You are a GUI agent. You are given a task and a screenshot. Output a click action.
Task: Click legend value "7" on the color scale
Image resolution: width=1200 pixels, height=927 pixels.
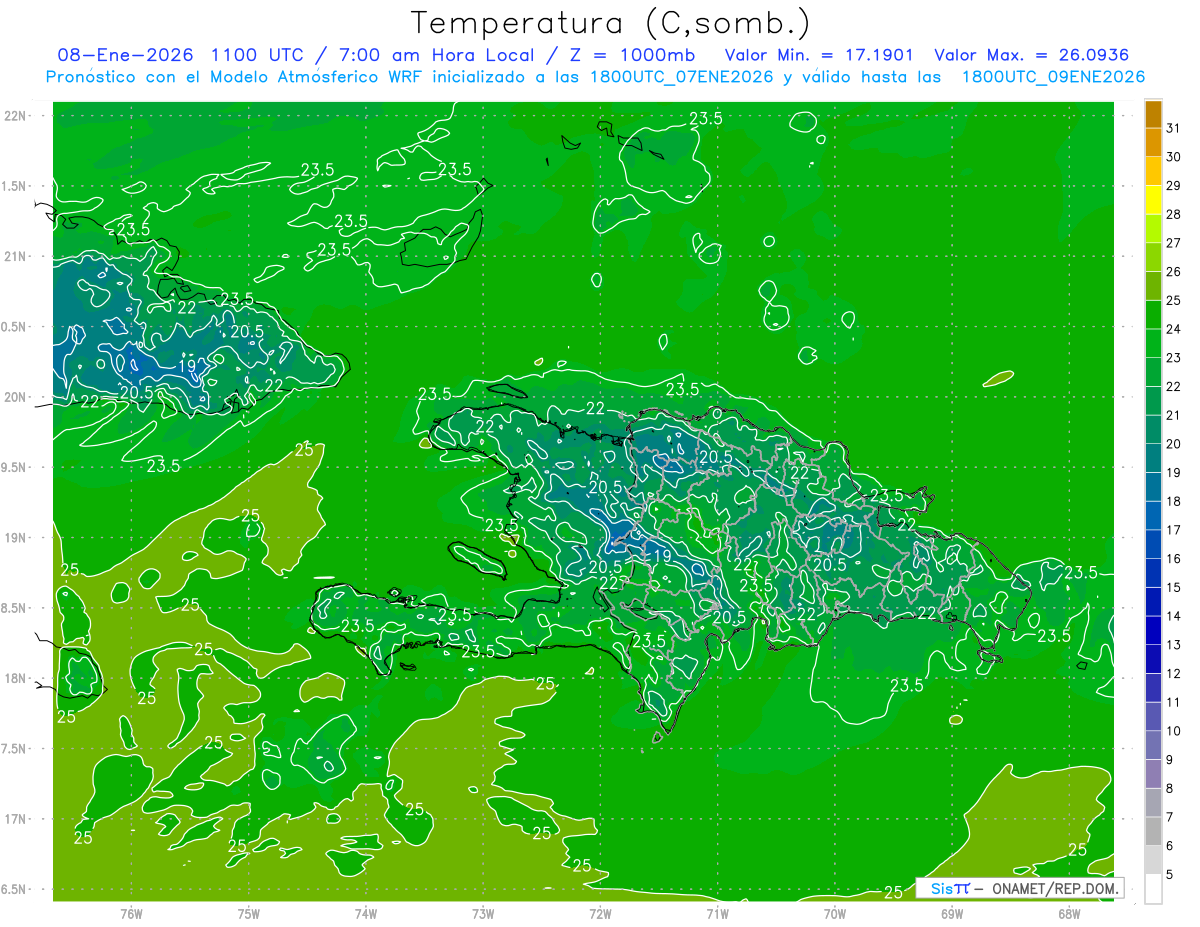pyautogui.click(x=1170, y=818)
